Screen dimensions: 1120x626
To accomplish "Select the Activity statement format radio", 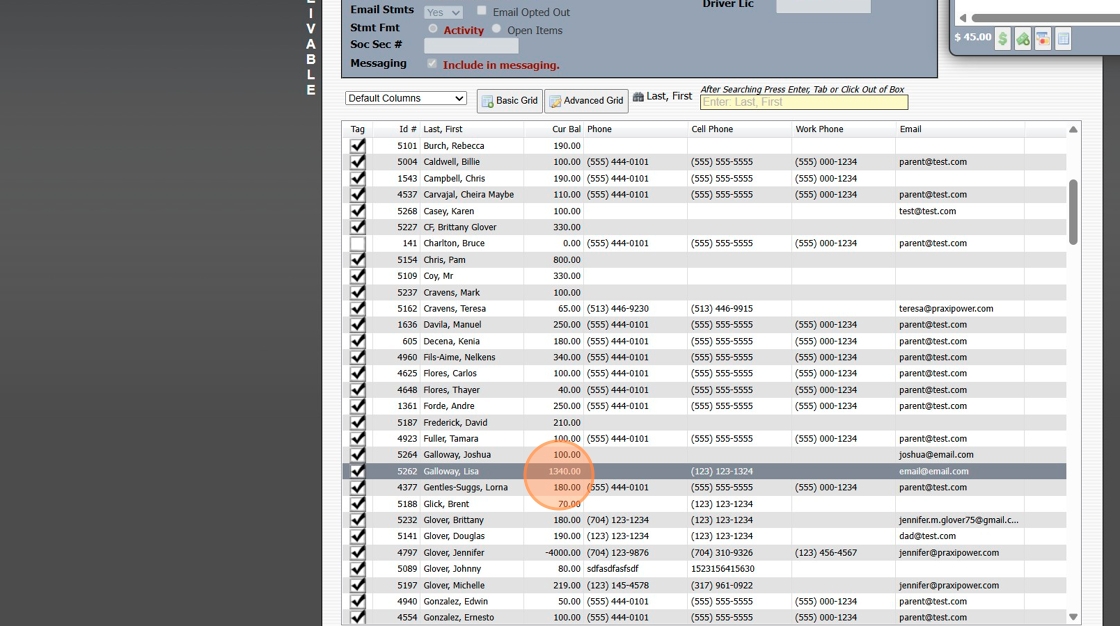I will tap(433, 29).
